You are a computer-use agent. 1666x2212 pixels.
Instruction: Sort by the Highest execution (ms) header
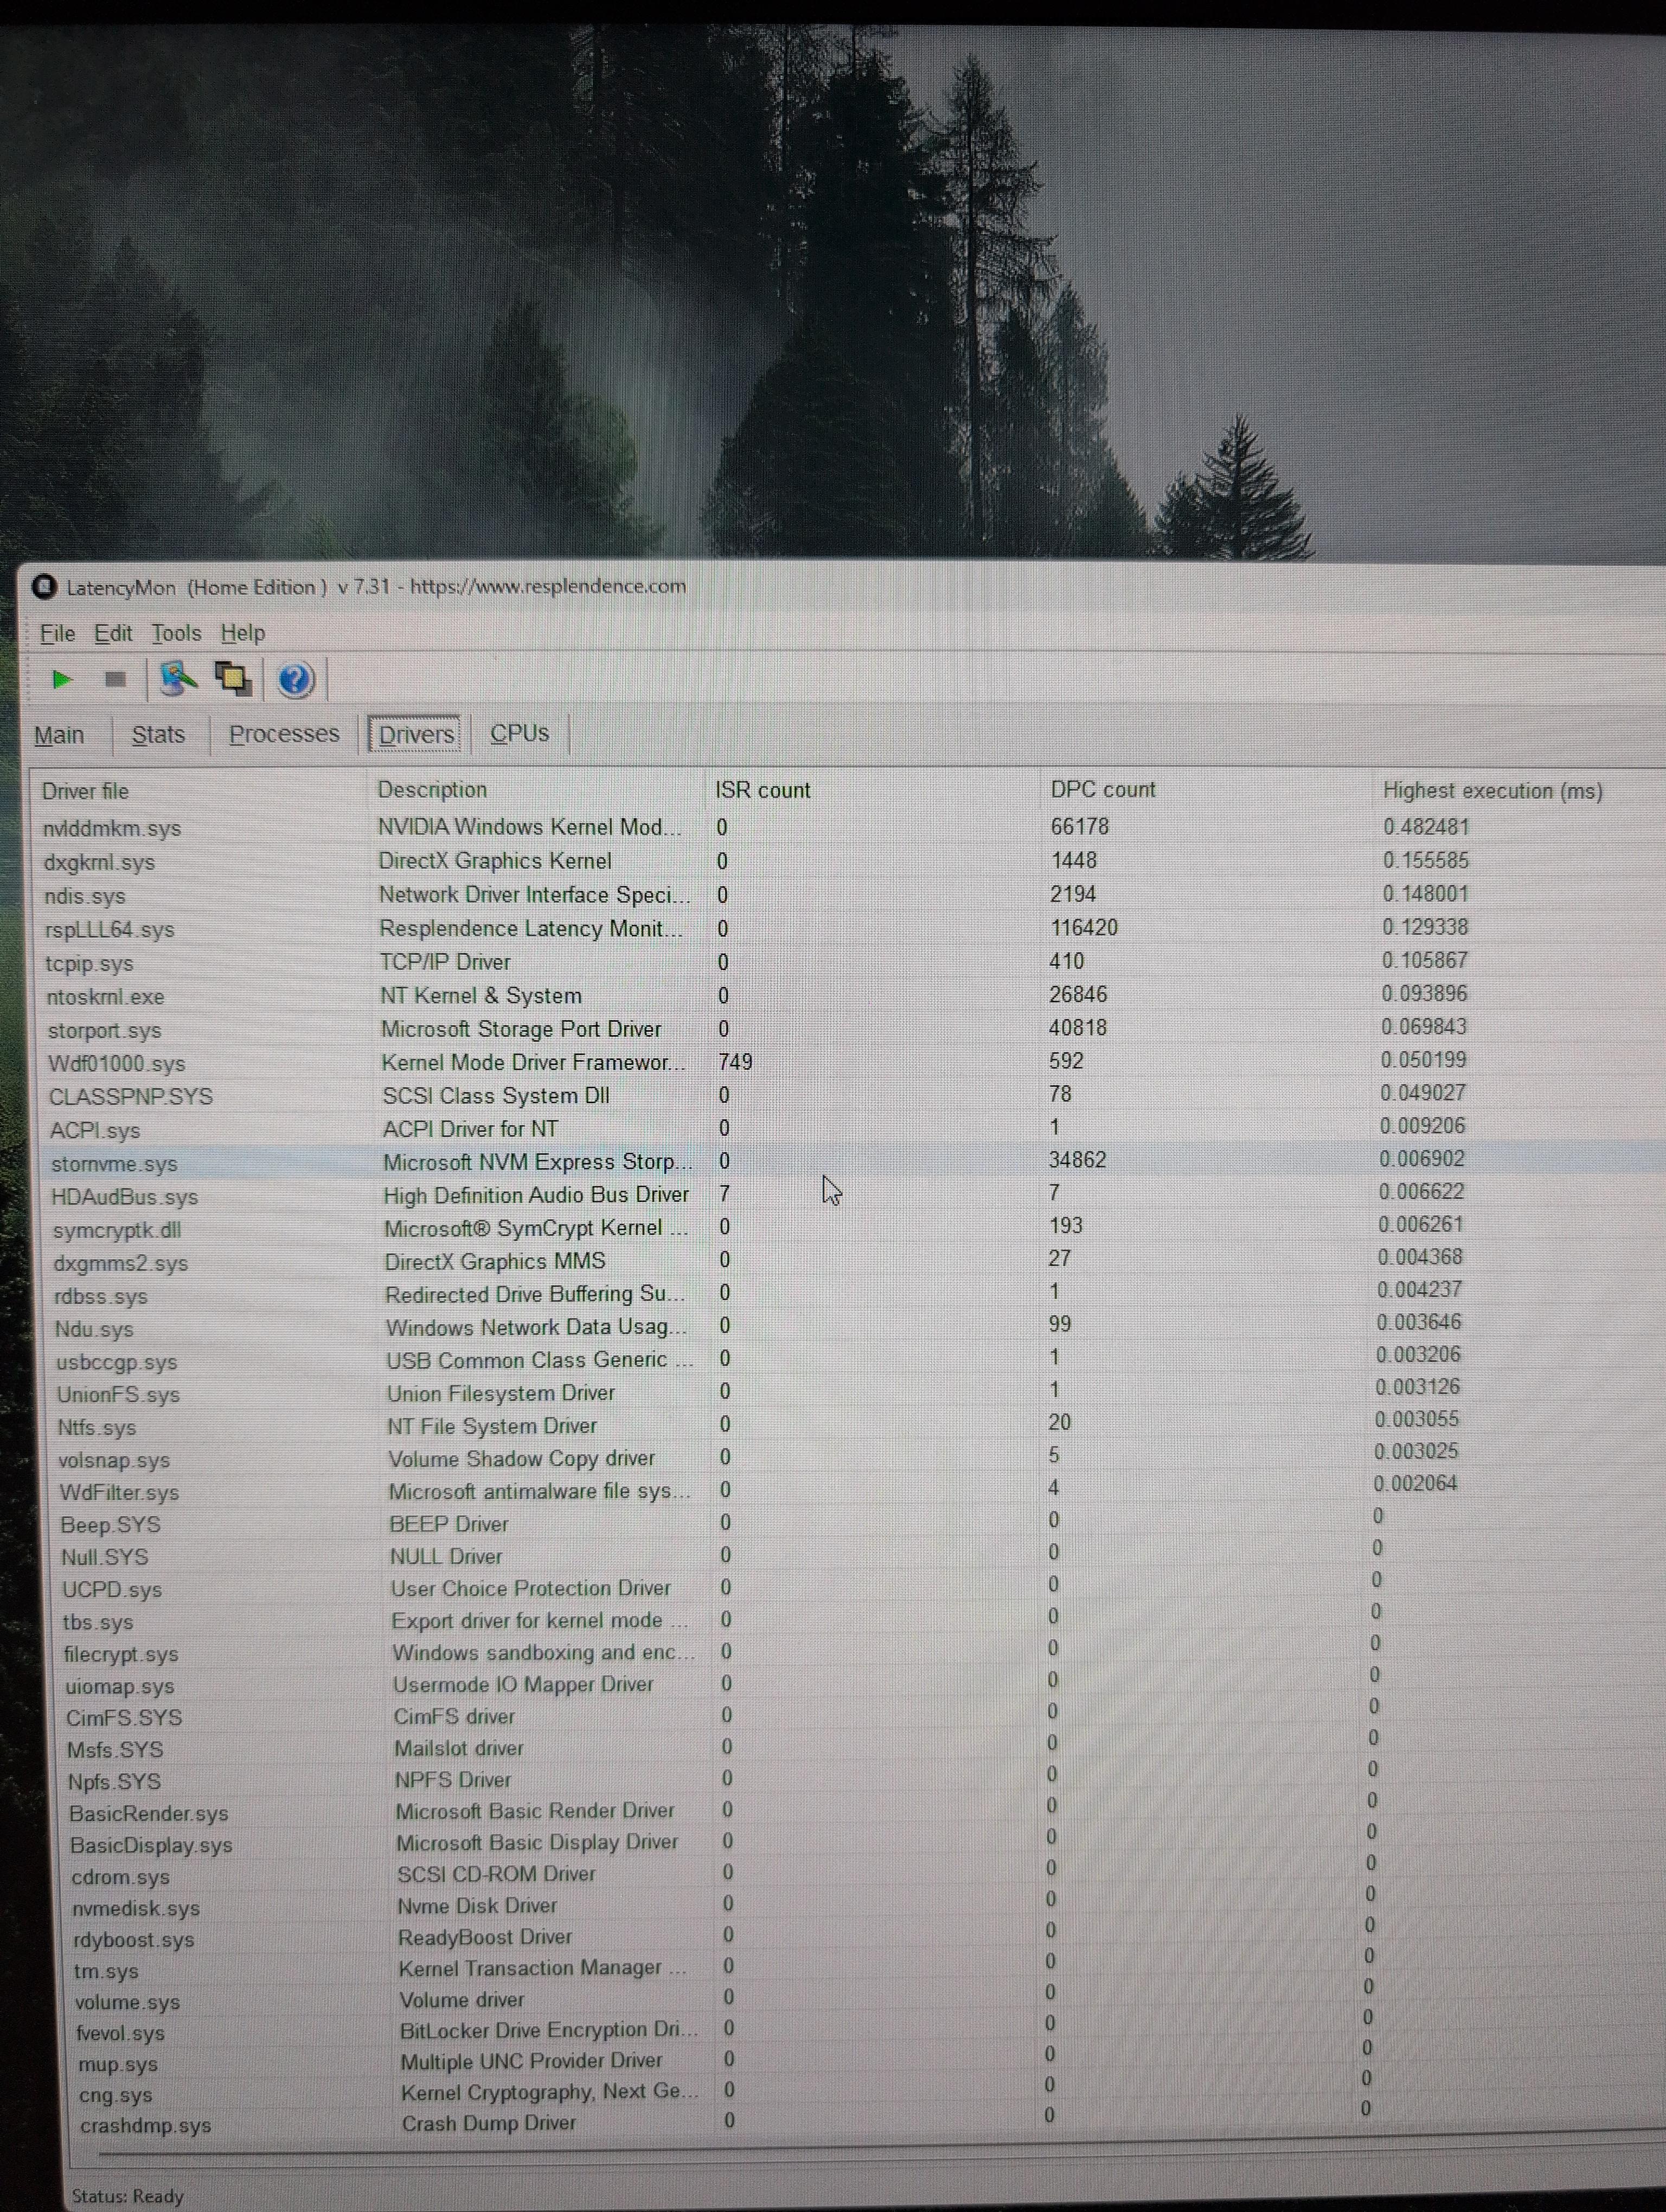click(x=1492, y=791)
